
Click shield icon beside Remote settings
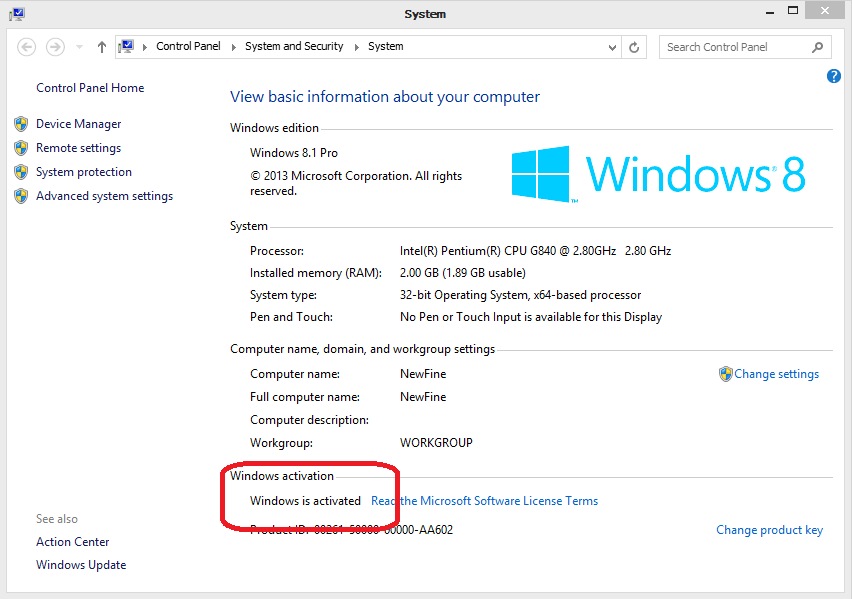pyautogui.click(x=21, y=148)
